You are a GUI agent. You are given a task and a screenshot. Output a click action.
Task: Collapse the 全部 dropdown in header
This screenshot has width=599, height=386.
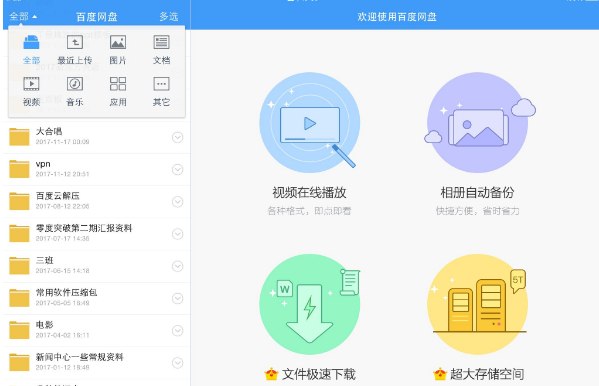23,16
